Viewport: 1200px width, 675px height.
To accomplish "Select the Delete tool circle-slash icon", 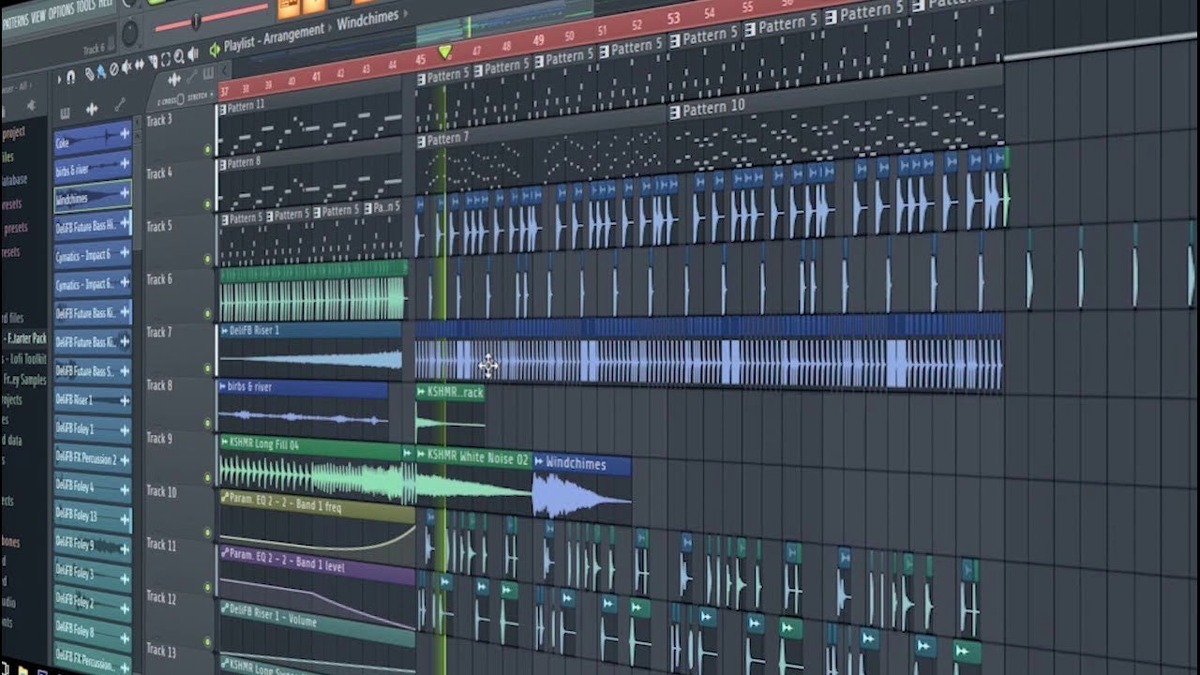I will click(114, 69).
